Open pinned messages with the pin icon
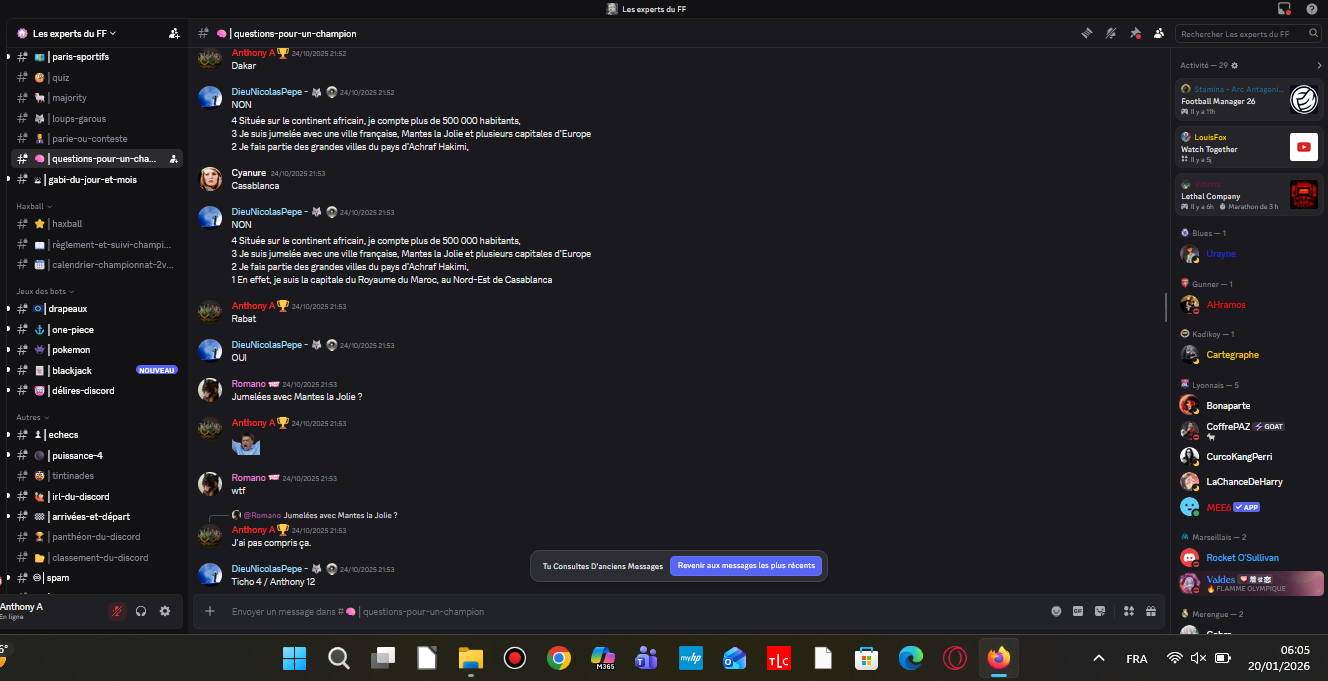This screenshot has height=681, width=1328. click(1134, 33)
